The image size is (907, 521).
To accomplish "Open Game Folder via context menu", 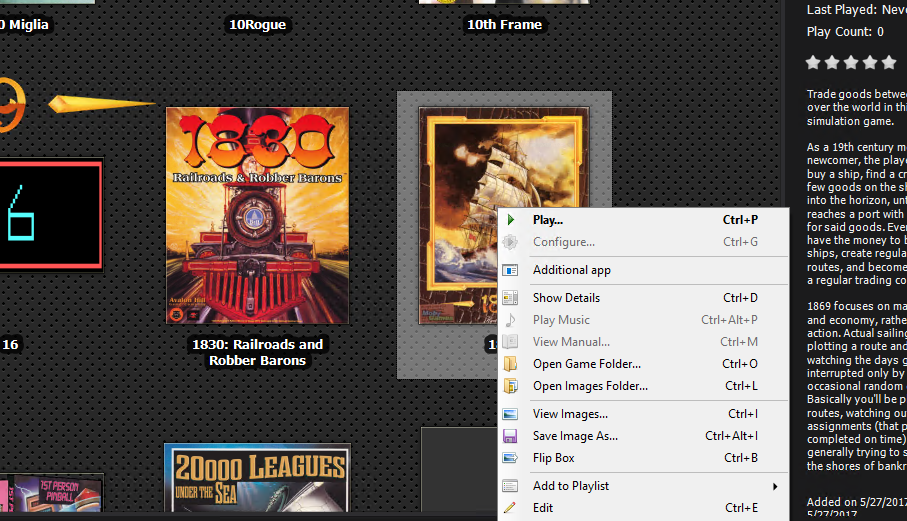I will pyautogui.click(x=643, y=364).
